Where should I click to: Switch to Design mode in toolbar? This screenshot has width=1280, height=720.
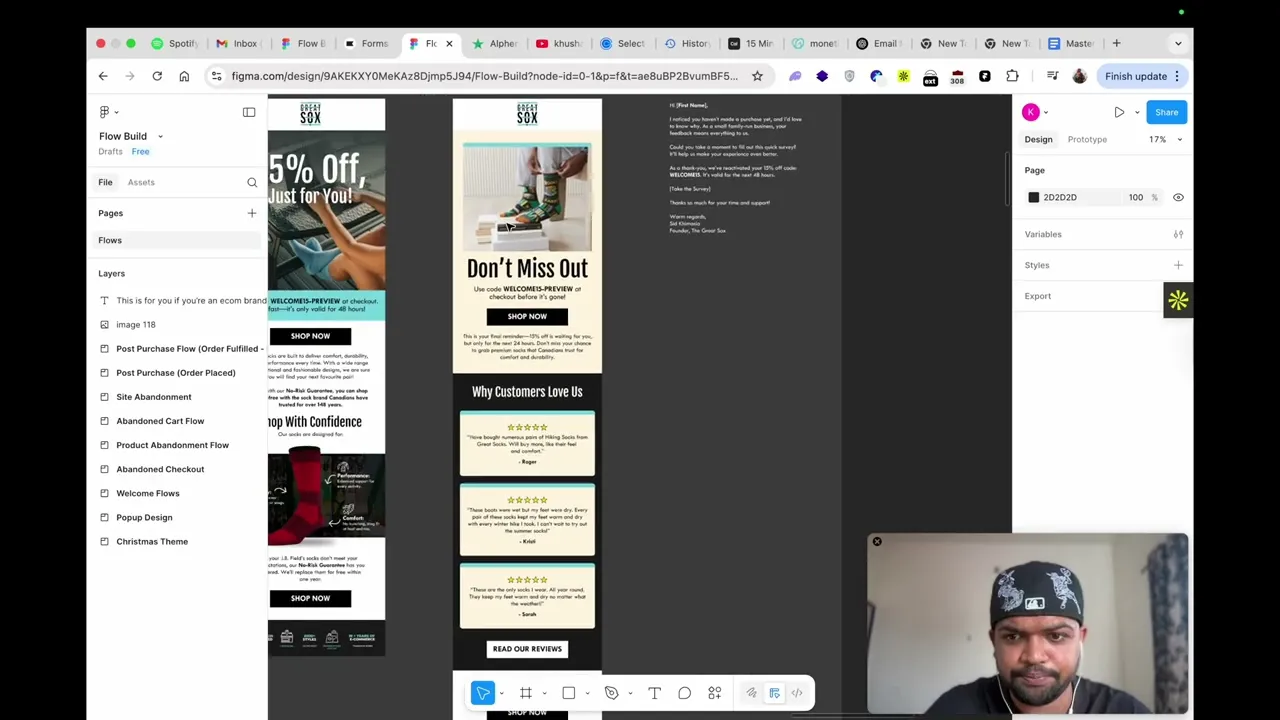[x=774, y=693]
